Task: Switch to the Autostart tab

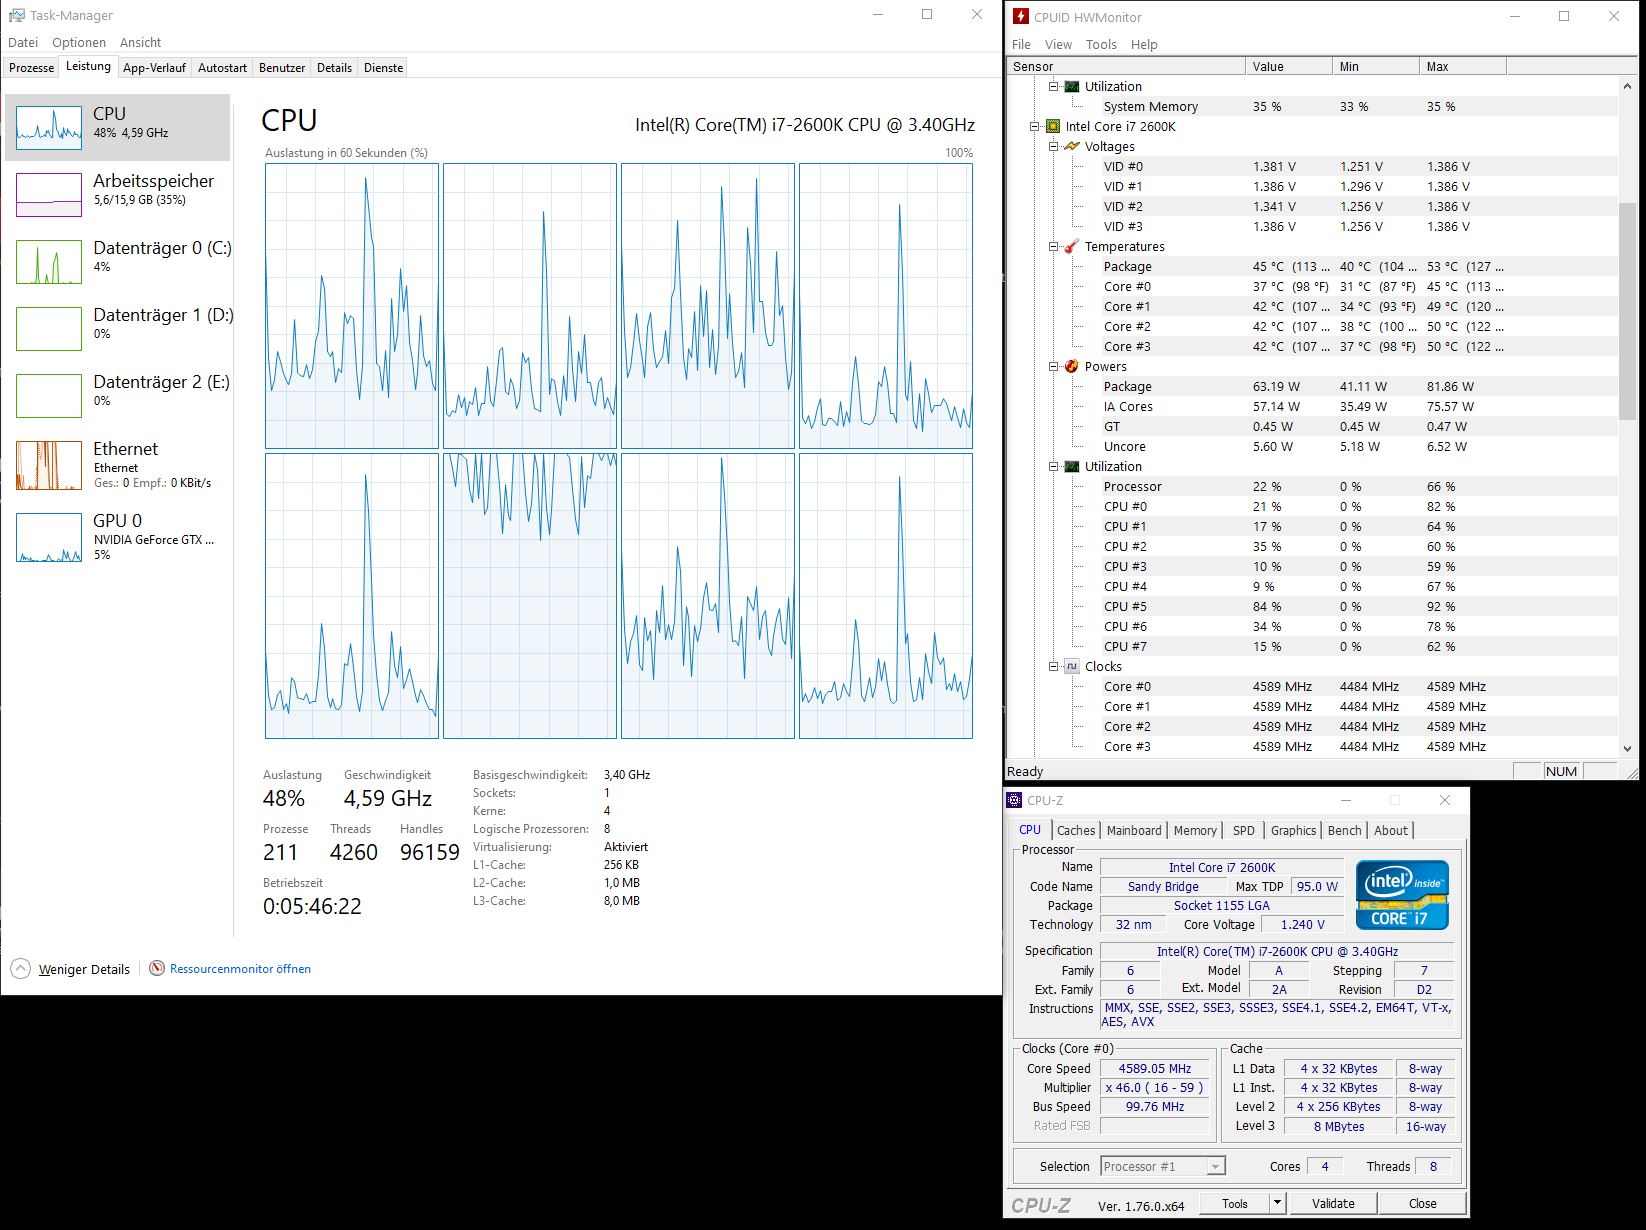Action: [222, 68]
